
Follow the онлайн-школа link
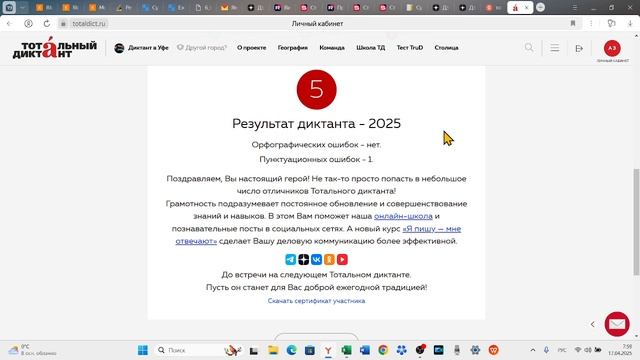point(403,216)
